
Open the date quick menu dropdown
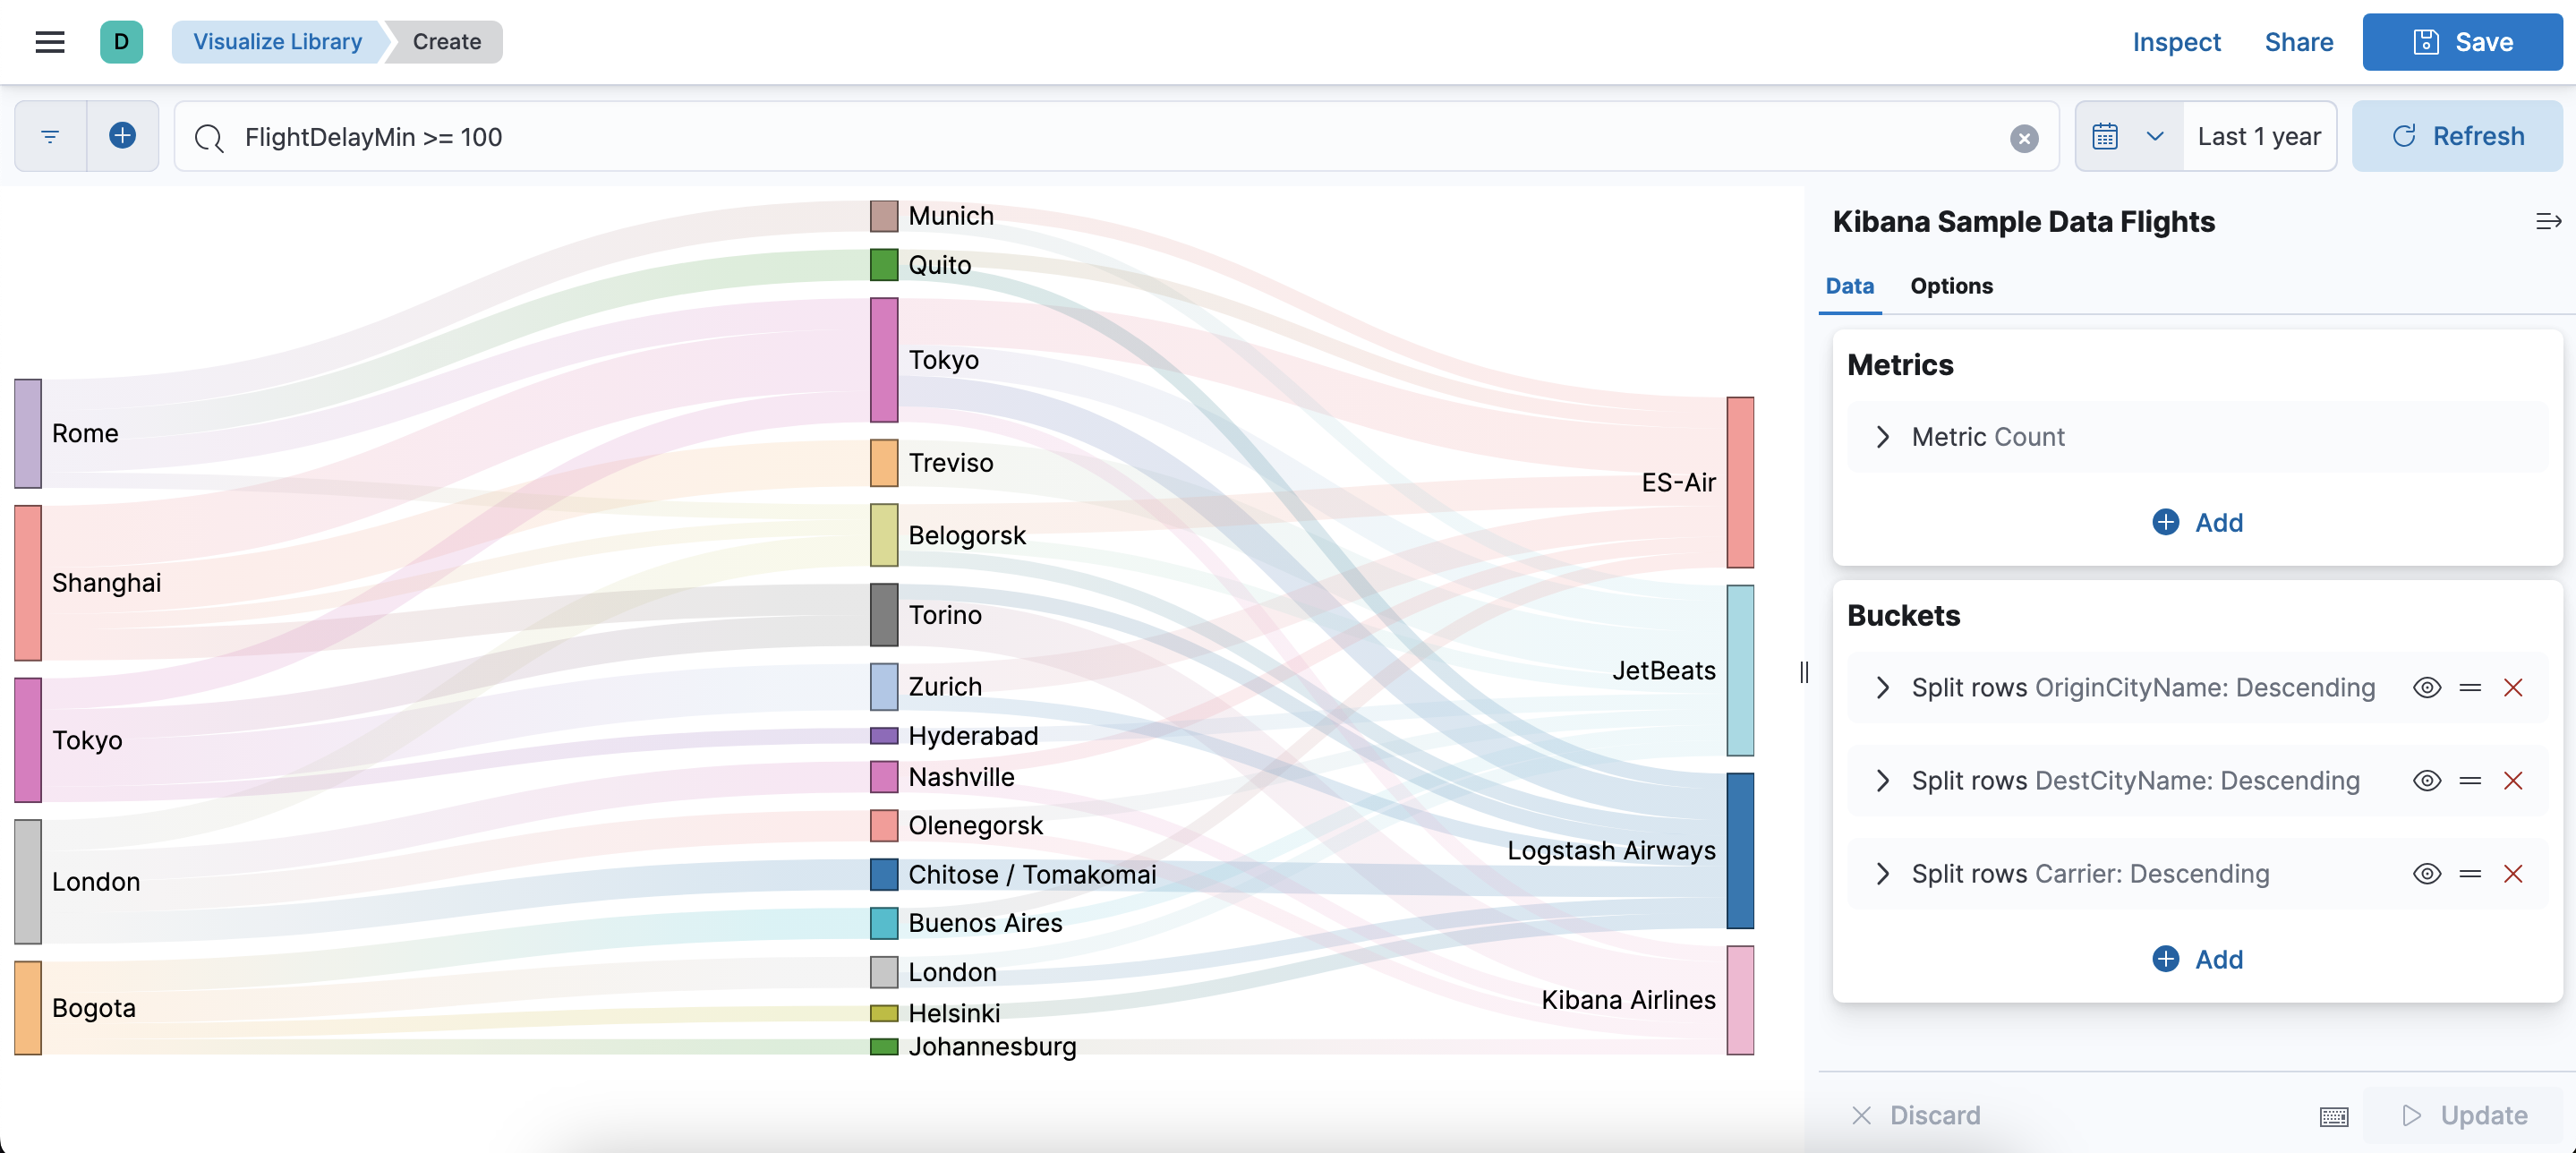tap(2128, 136)
